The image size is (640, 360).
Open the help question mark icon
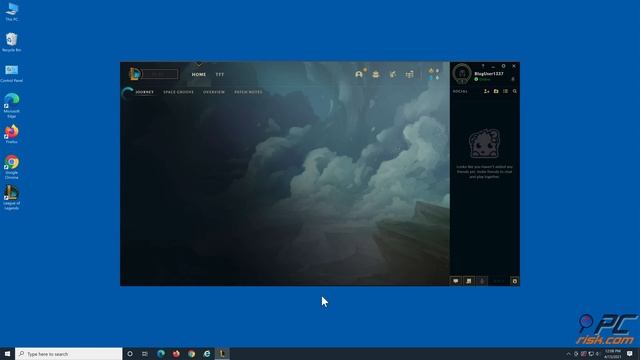483,66
